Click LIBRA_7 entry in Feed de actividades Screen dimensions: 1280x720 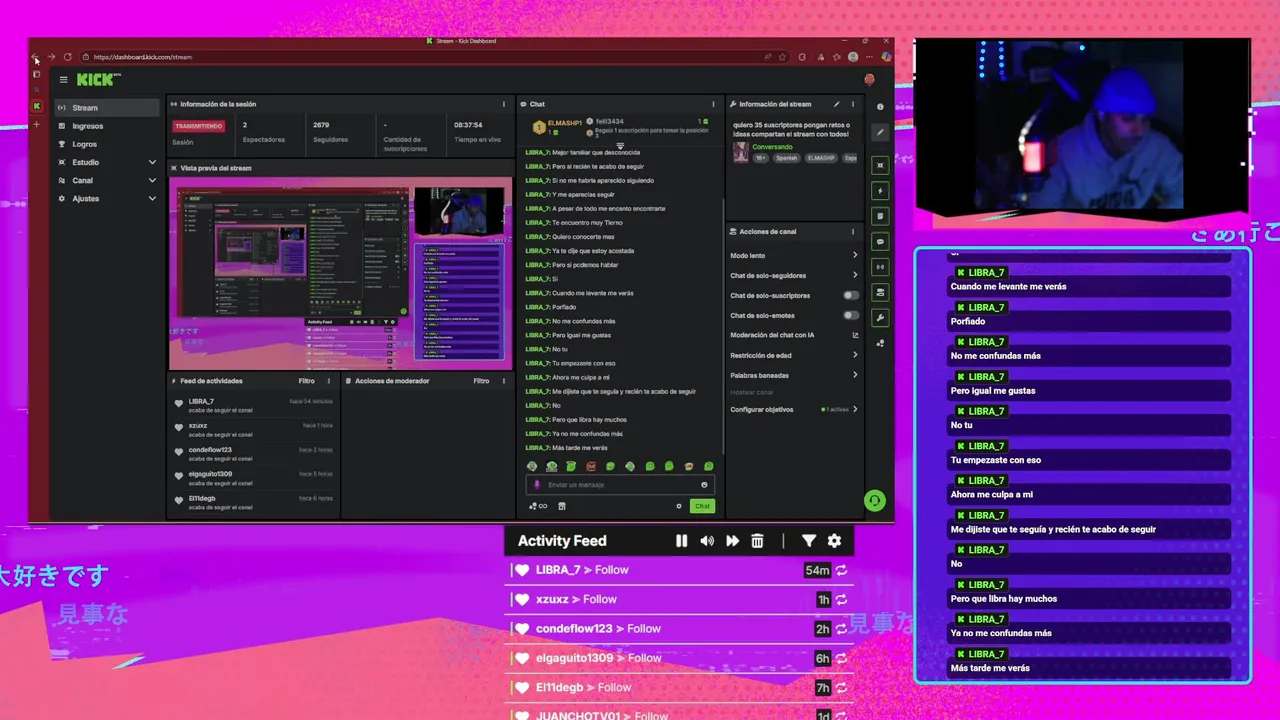click(x=253, y=405)
